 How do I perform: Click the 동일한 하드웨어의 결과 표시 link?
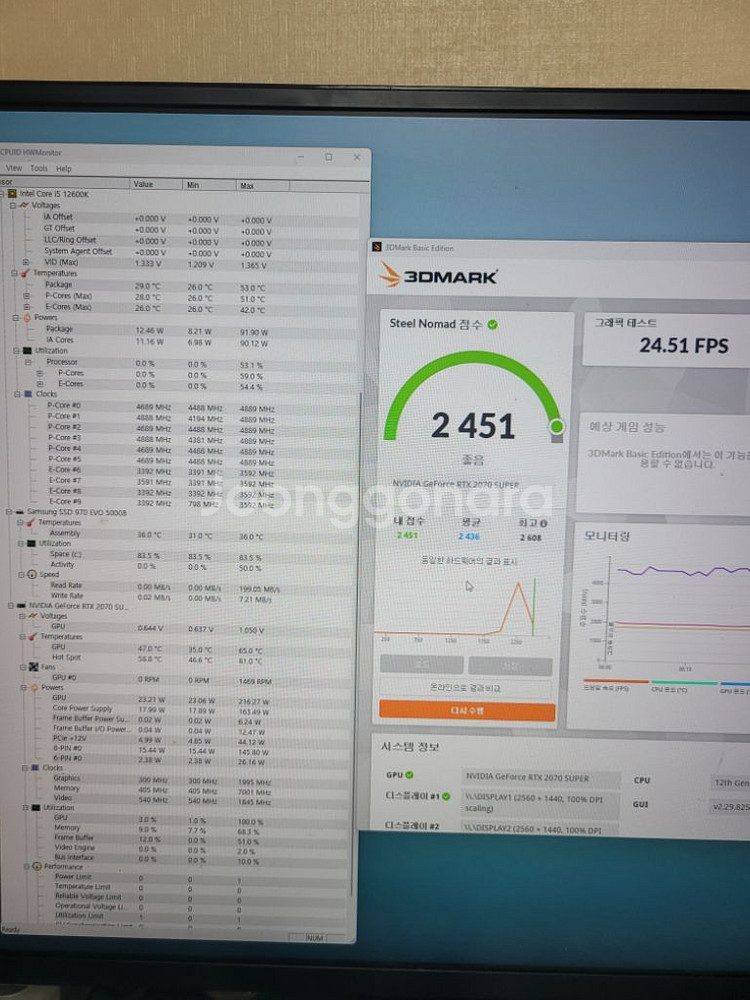pos(469,561)
